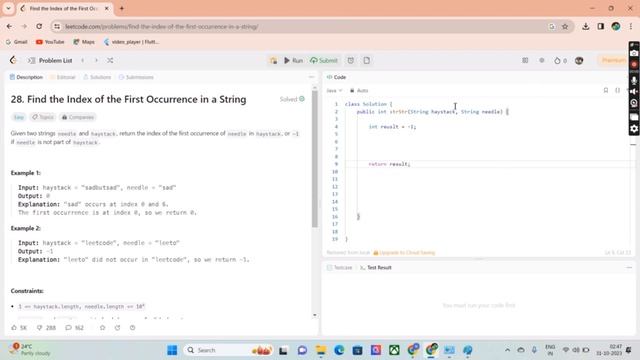Expand the Topics tag
Viewport: 640px width, 360px height.
click(x=43, y=117)
